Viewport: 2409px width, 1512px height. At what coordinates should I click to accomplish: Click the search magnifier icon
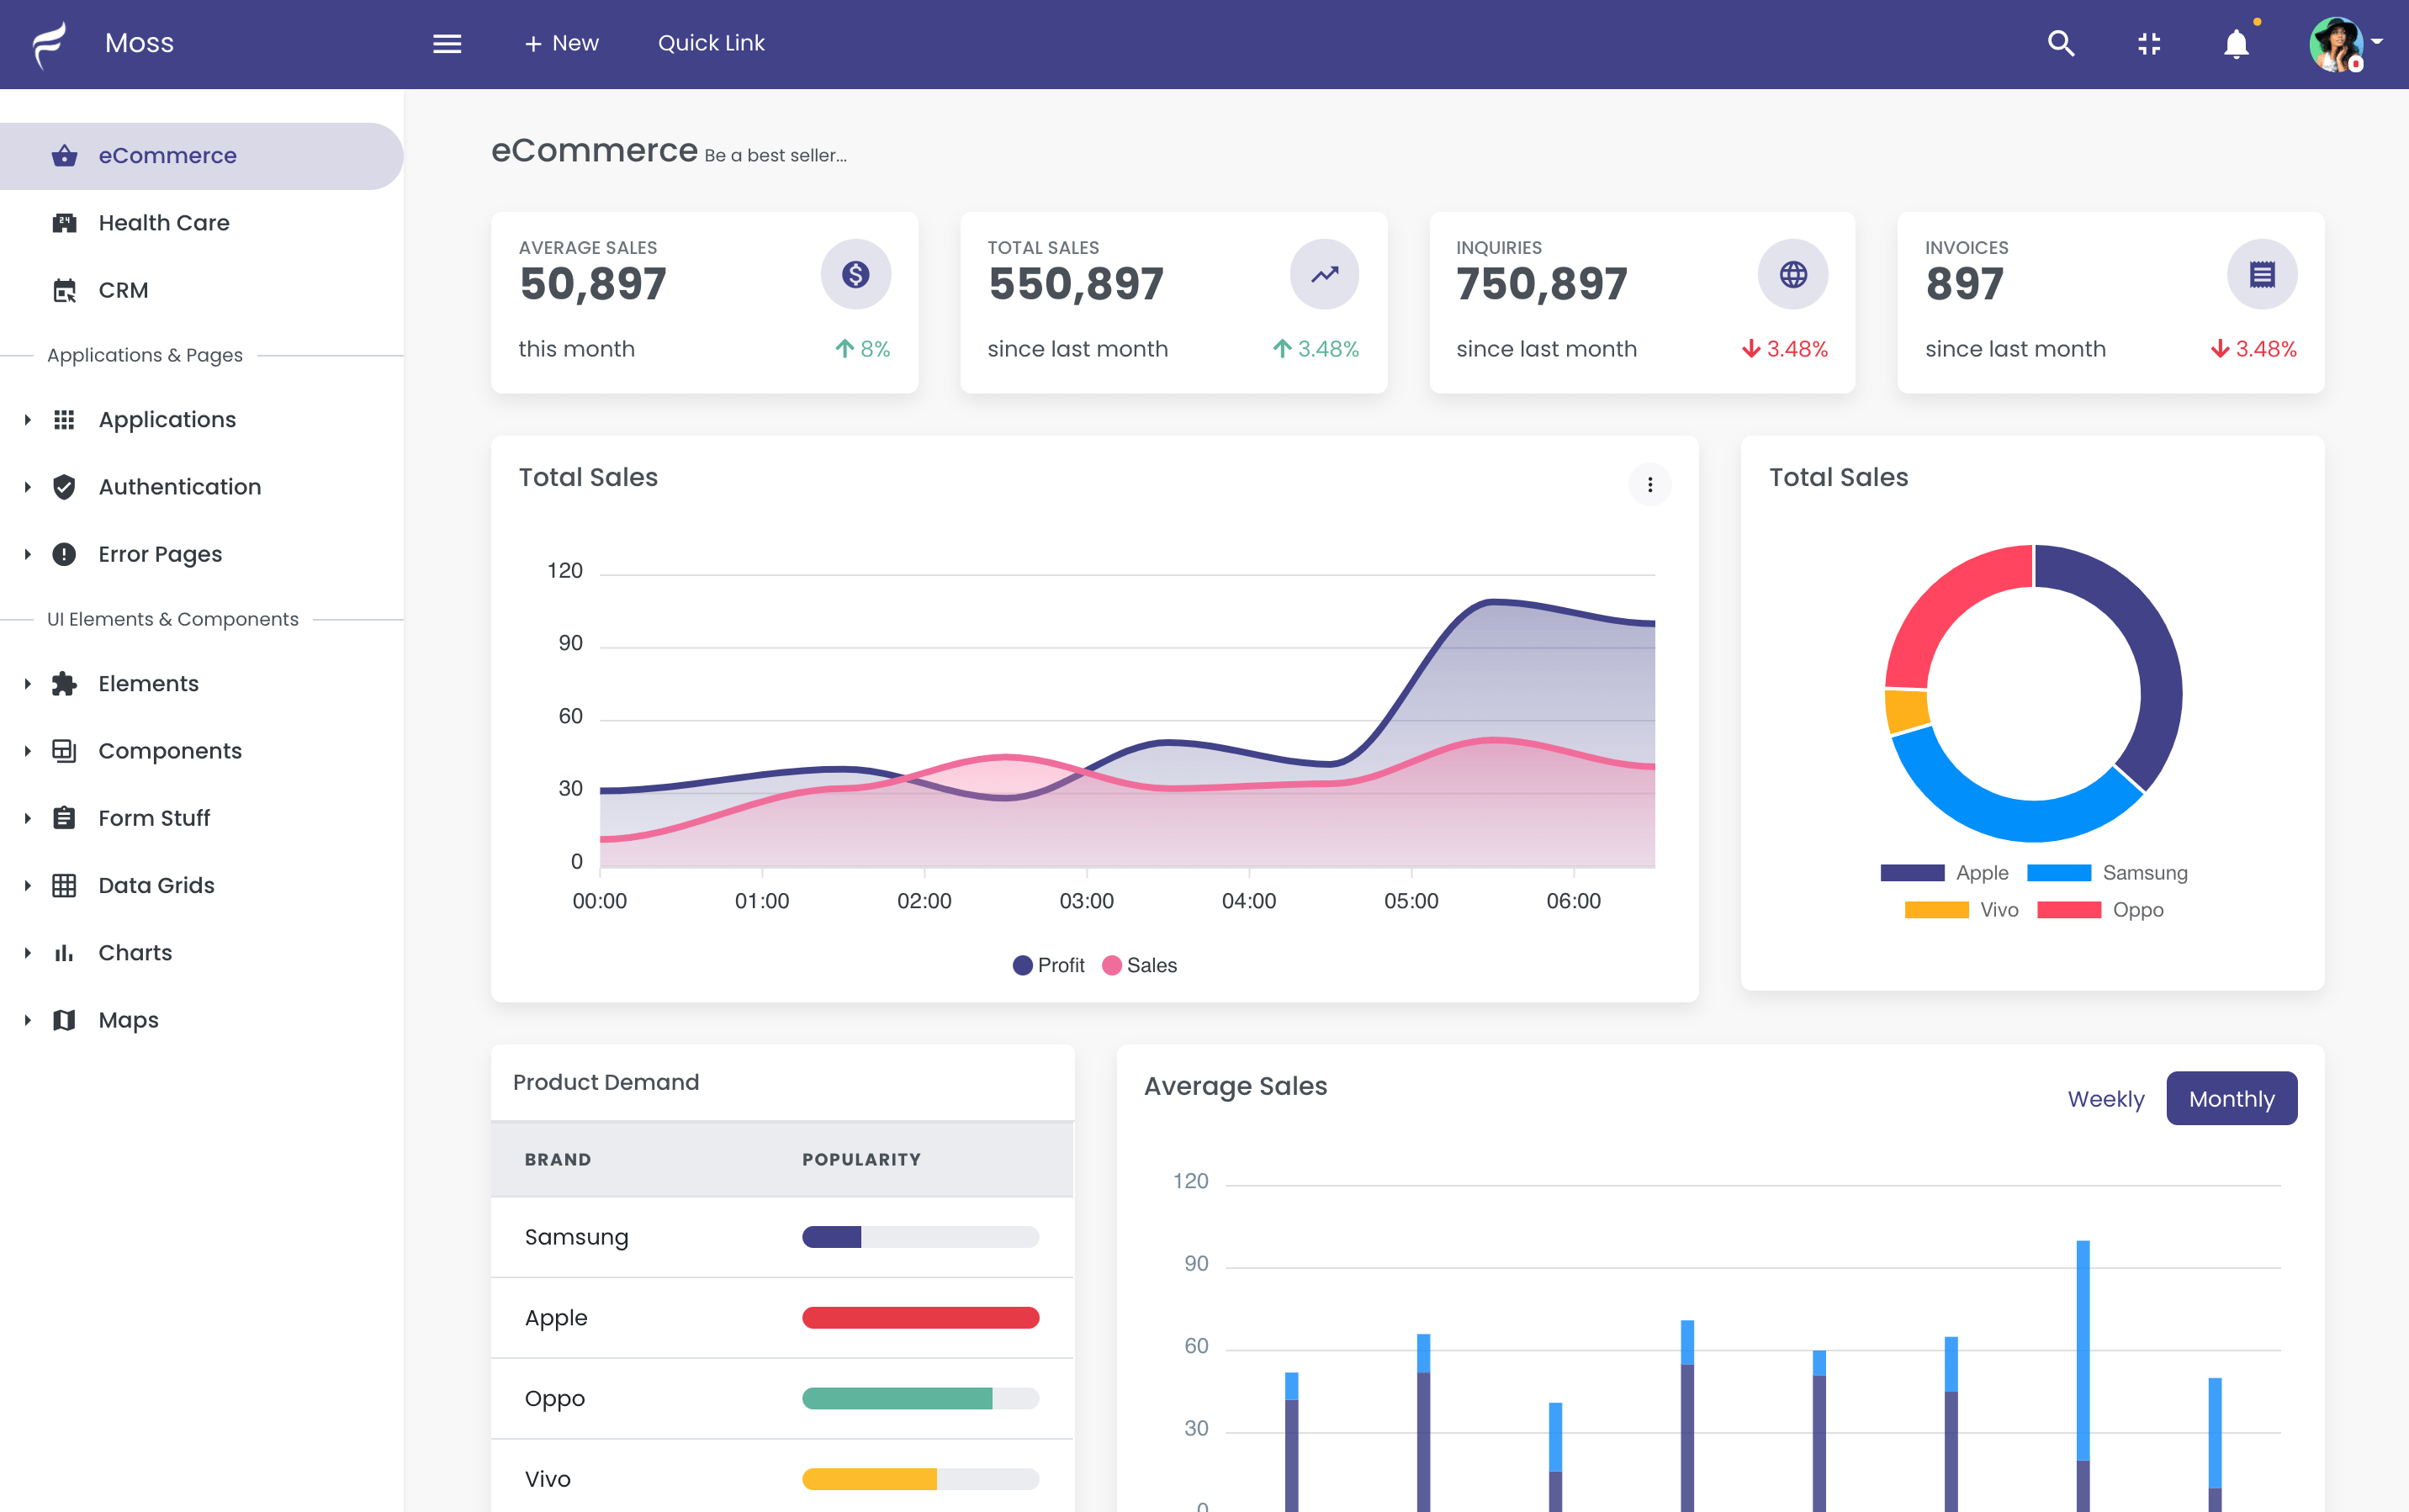point(2061,43)
